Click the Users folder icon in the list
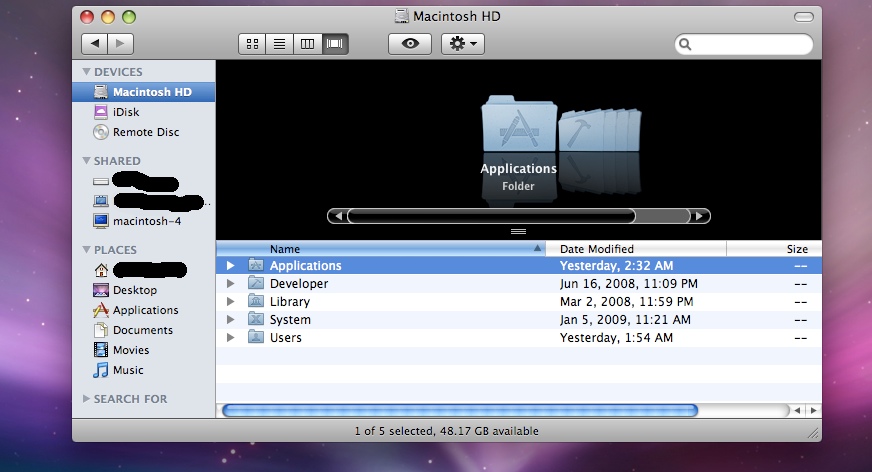This screenshot has width=872, height=472. [x=256, y=337]
